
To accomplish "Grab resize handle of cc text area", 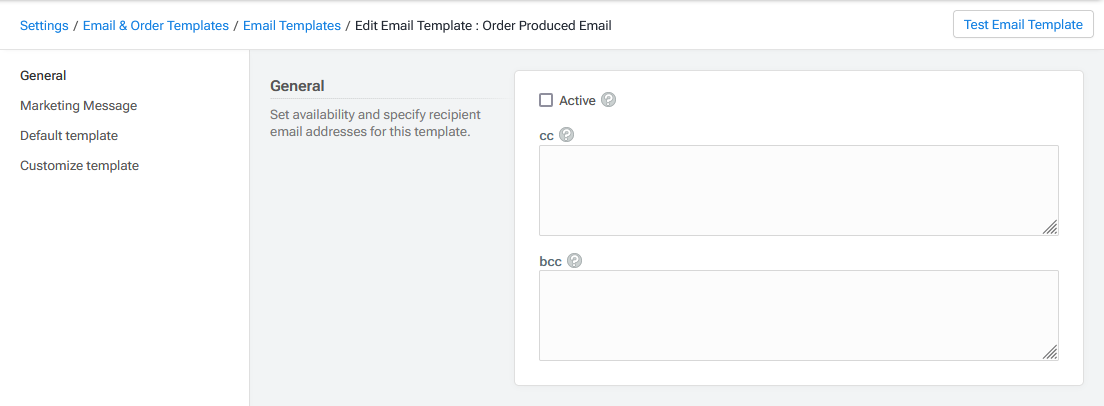I will pyautogui.click(x=1050, y=227).
